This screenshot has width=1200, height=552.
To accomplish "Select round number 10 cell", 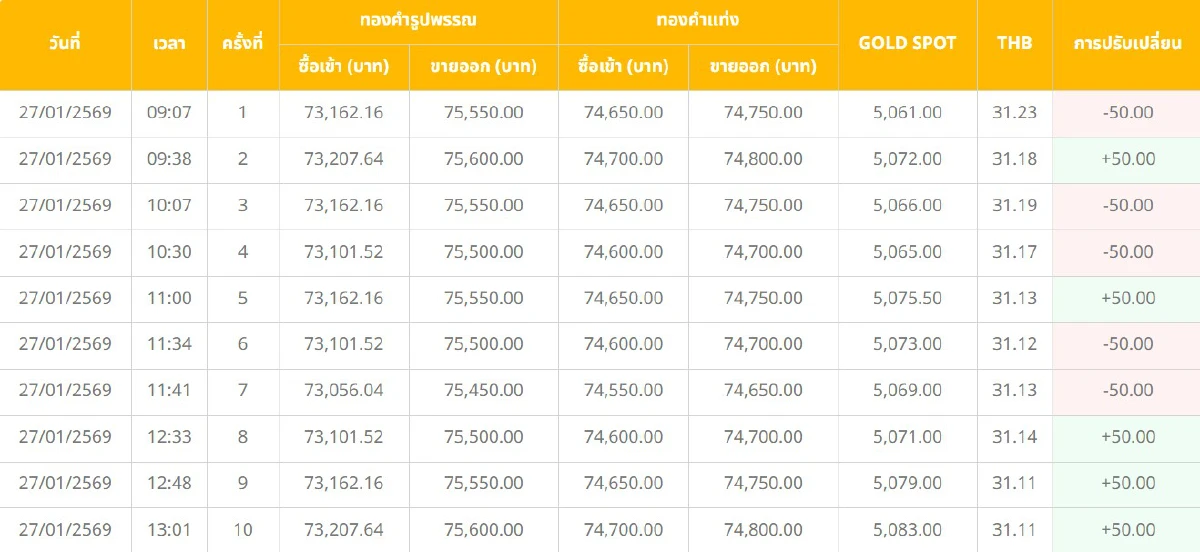I will tap(243, 529).
